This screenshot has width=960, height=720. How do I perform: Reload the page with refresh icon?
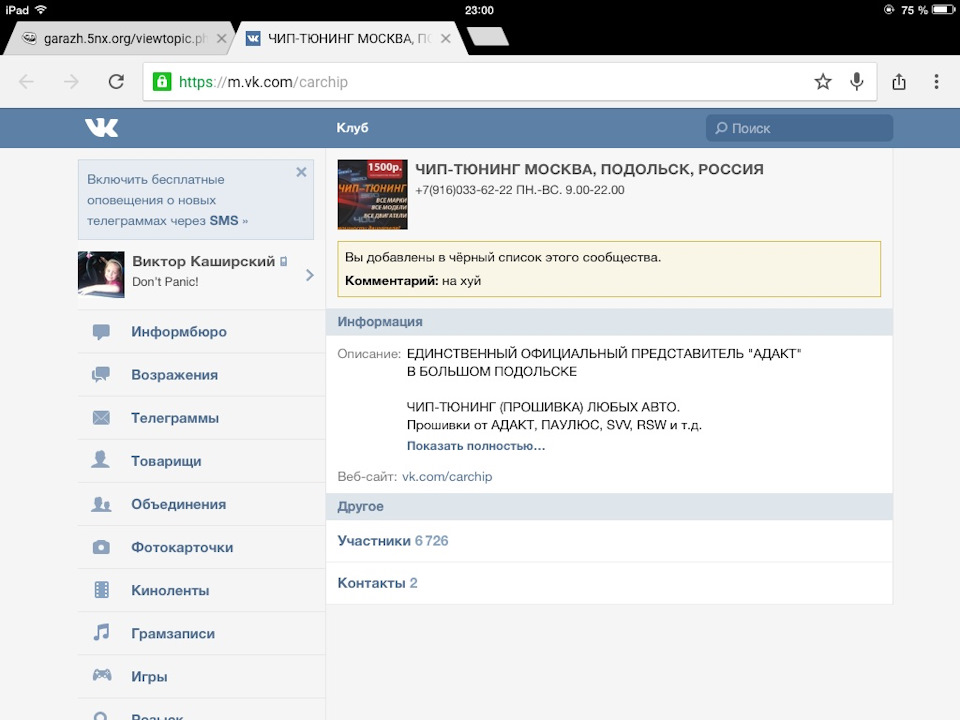click(116, 82)
